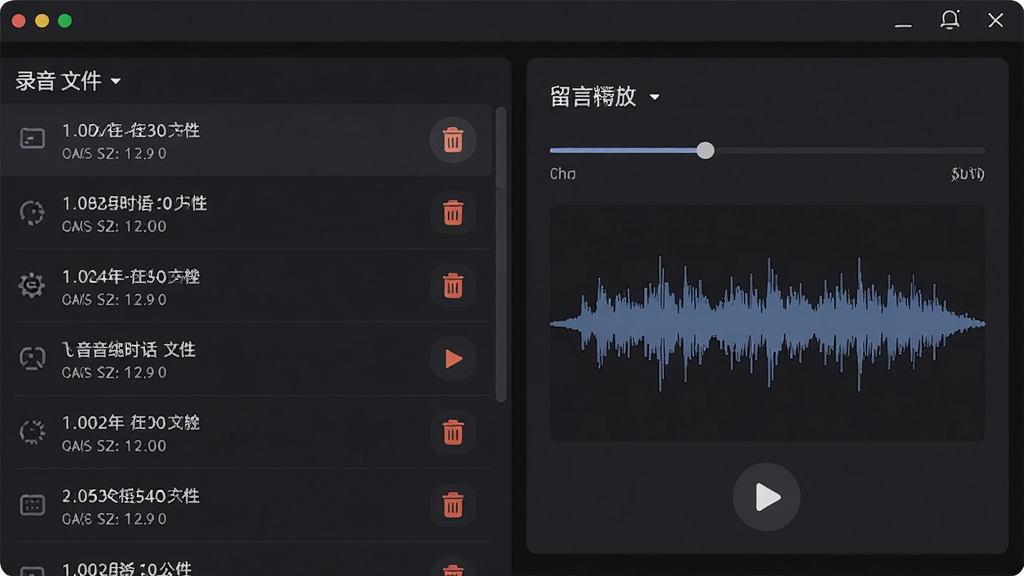Click the recordings list scrollbar
The image size is (1024, 576).
[501, 255]
